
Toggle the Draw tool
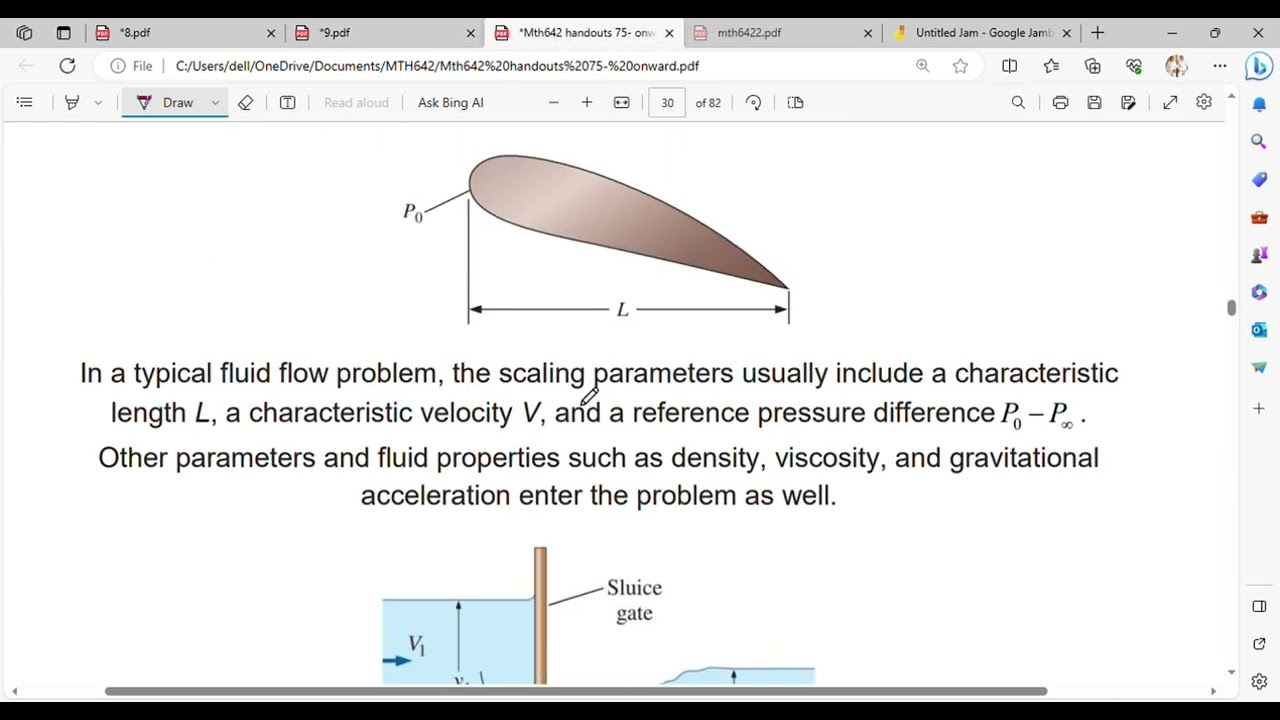tap(166, 102)
